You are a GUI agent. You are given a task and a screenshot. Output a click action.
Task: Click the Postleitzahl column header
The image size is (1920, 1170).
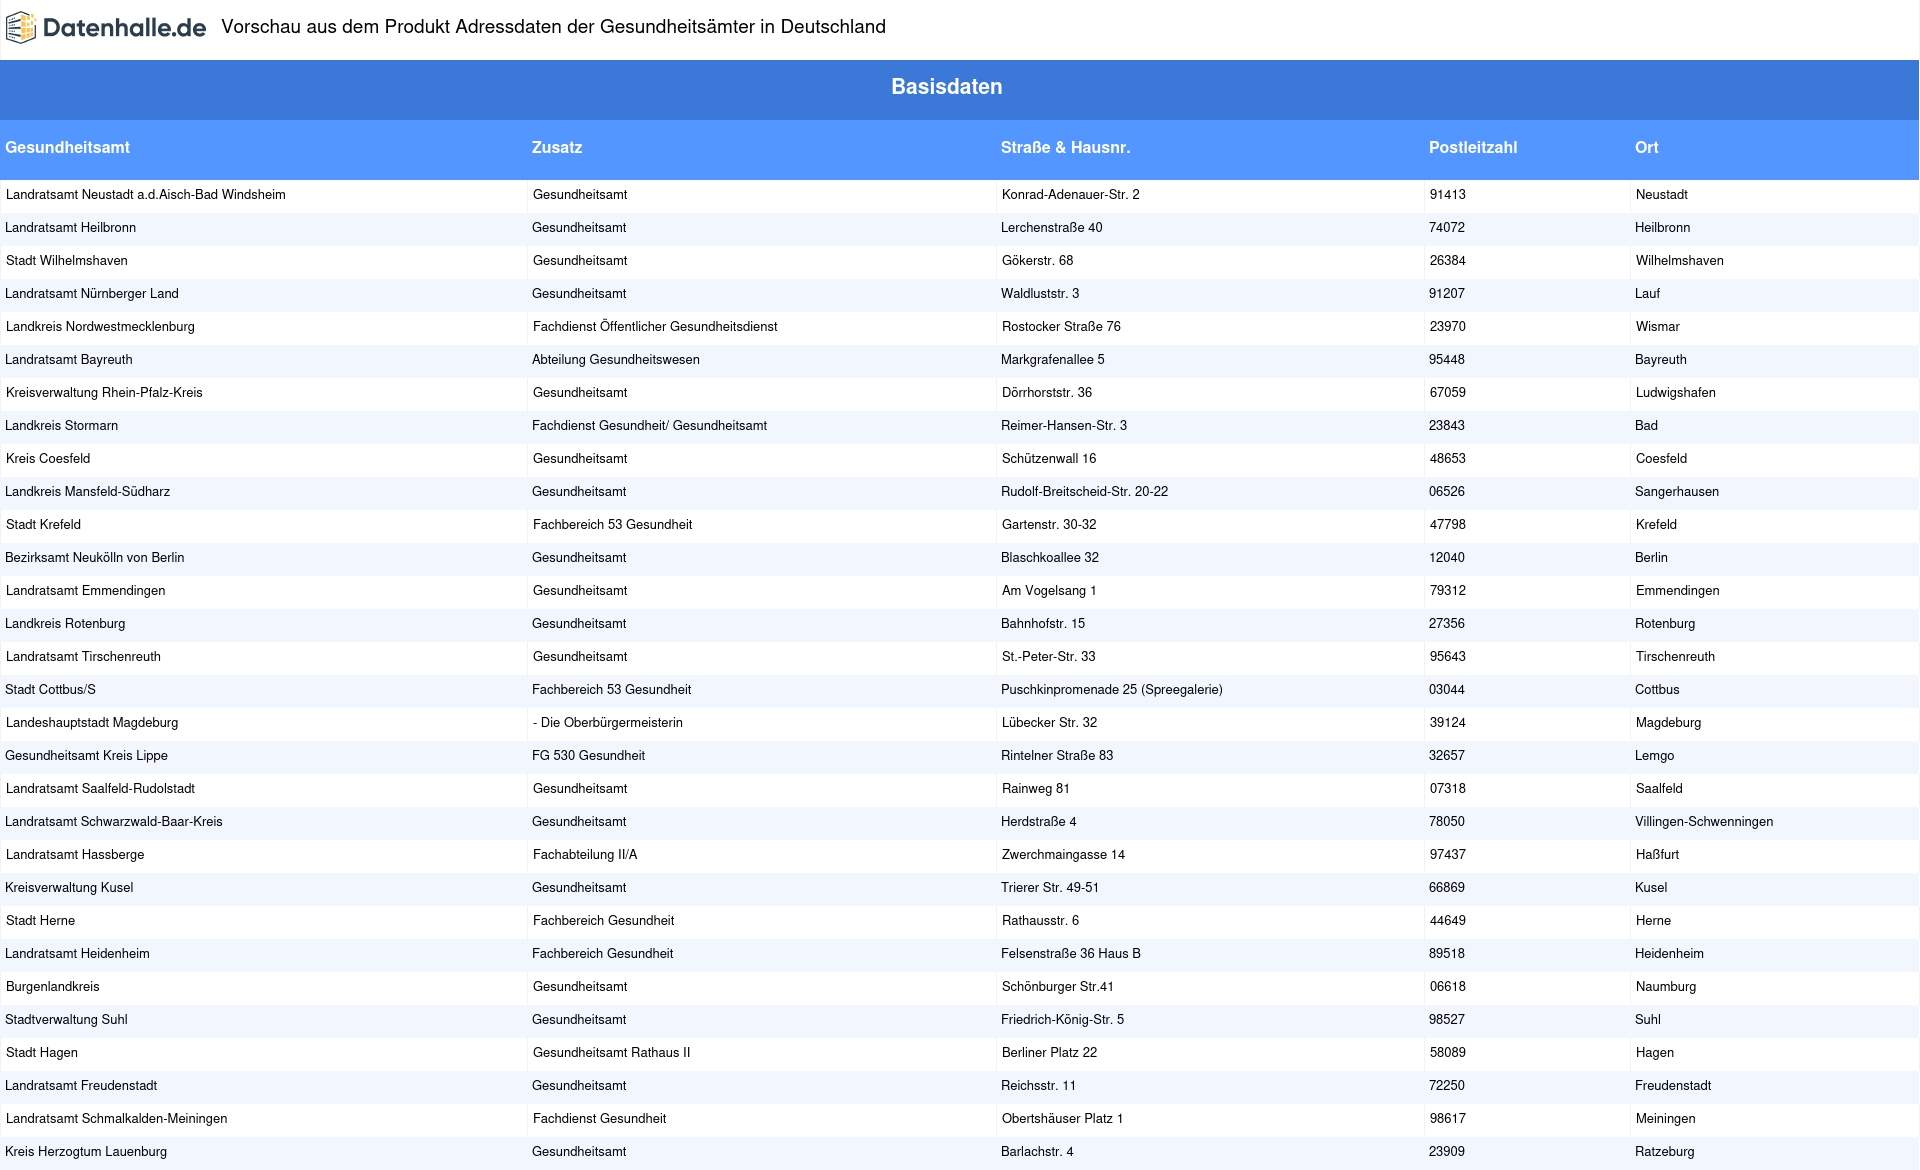(x=1473, y=147)
